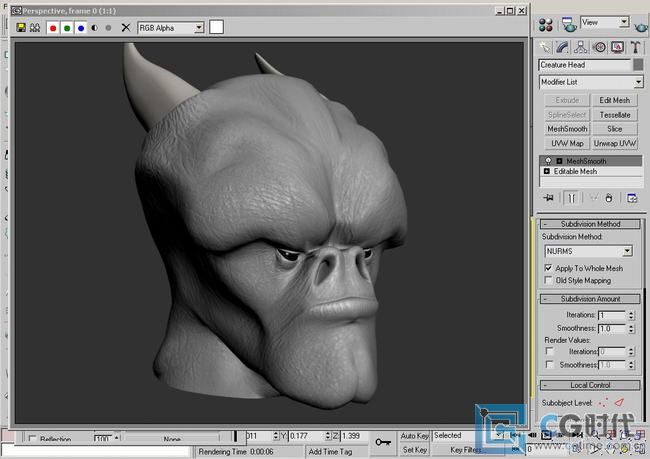
Task: Click the Iterations spinner arrows
Action: pos(631,315)
